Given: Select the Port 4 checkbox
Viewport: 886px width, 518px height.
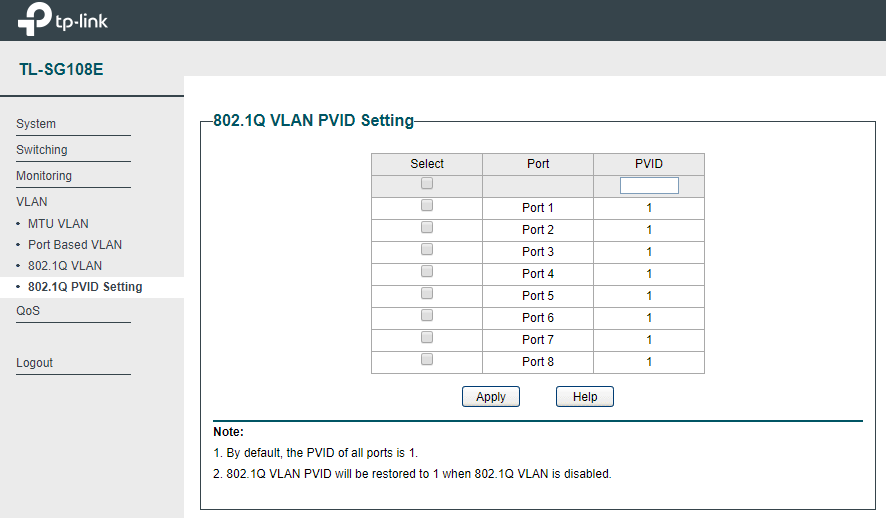Looking at the screenshot, I should point(427,271).
